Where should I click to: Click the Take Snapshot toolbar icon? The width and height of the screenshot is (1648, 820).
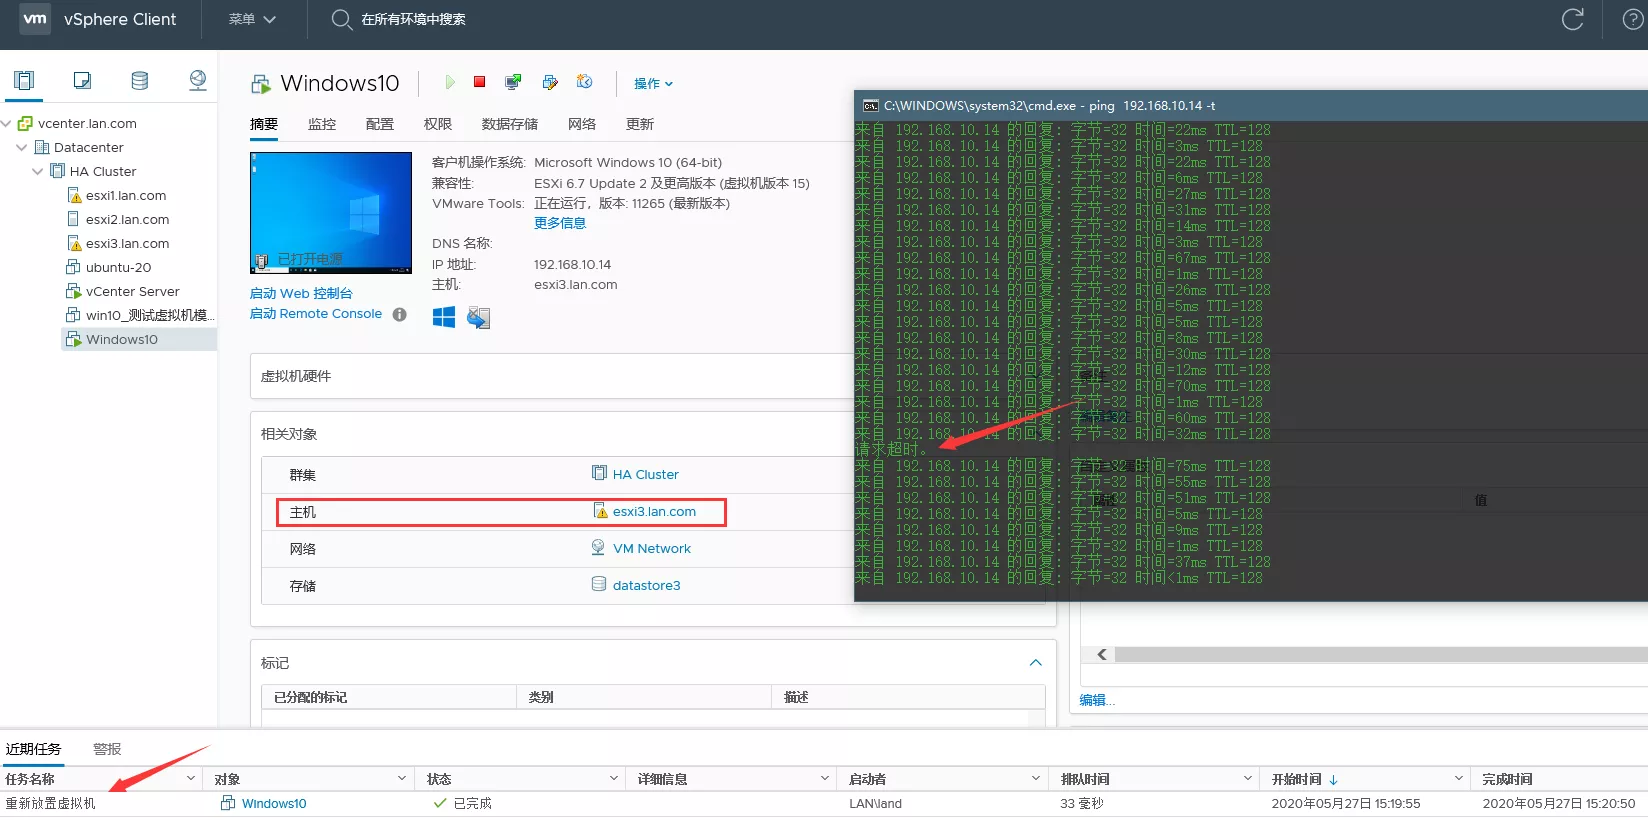click(585, 82)
